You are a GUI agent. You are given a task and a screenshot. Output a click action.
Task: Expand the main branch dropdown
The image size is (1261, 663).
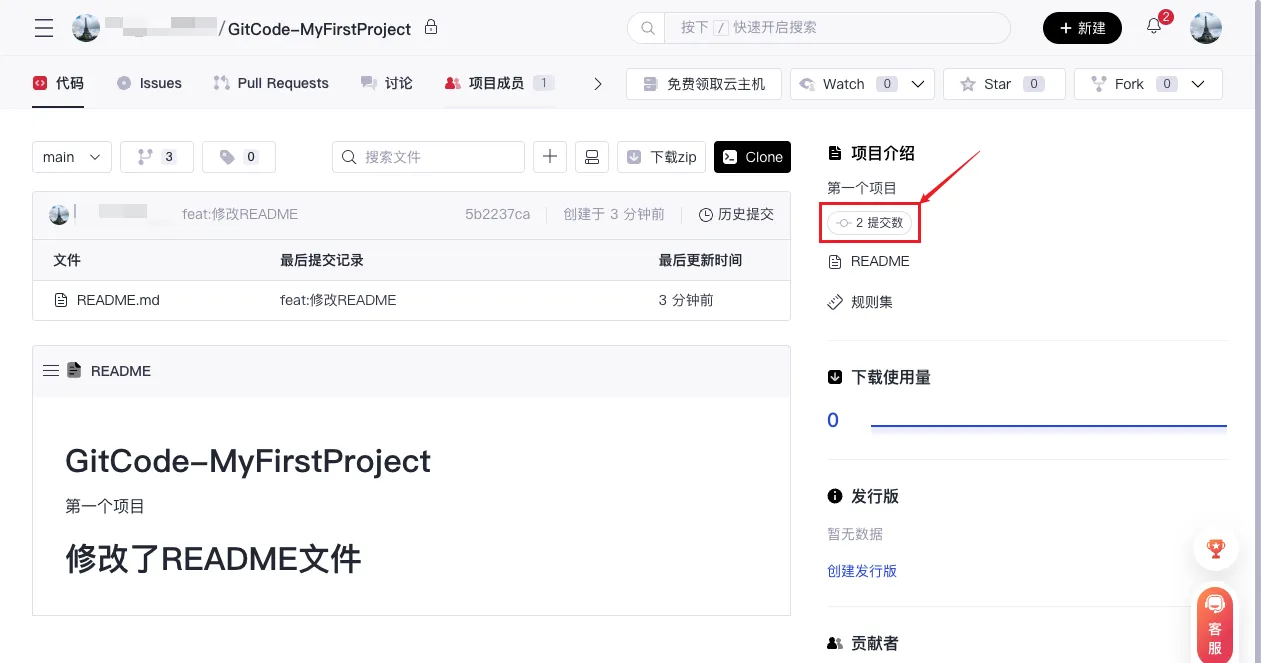click(72, 157)
